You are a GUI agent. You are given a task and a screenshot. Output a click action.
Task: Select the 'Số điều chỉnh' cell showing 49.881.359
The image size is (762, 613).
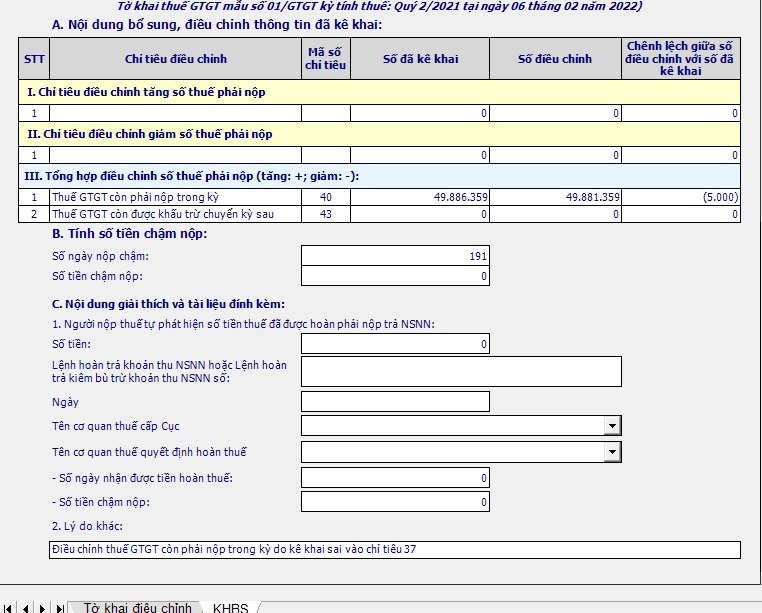pyautogui.click(x=556, y=197)
